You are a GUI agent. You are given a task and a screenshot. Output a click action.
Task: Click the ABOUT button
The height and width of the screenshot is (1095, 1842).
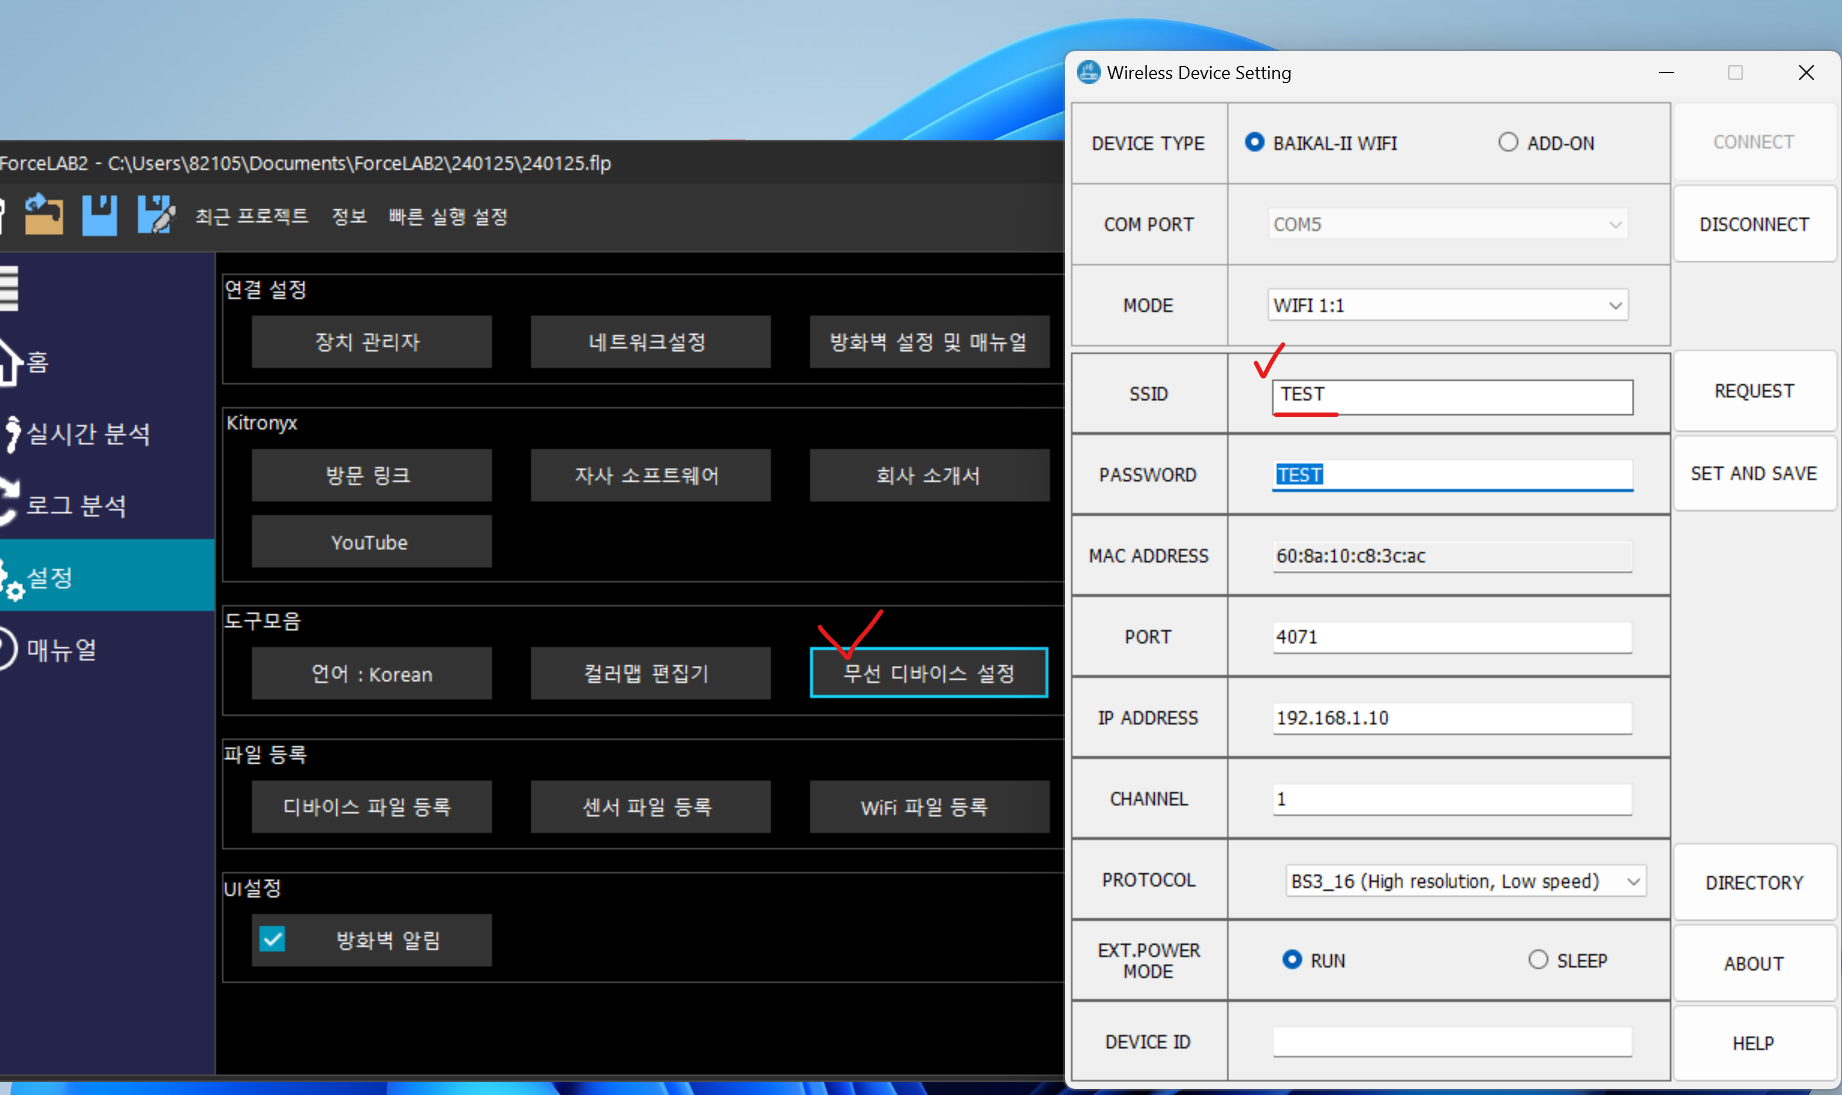click(1755, 963)
